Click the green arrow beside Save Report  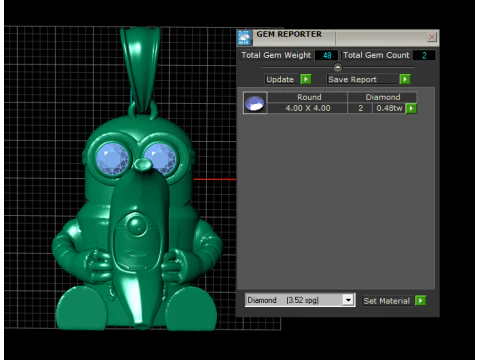click(x=405, y=79)
